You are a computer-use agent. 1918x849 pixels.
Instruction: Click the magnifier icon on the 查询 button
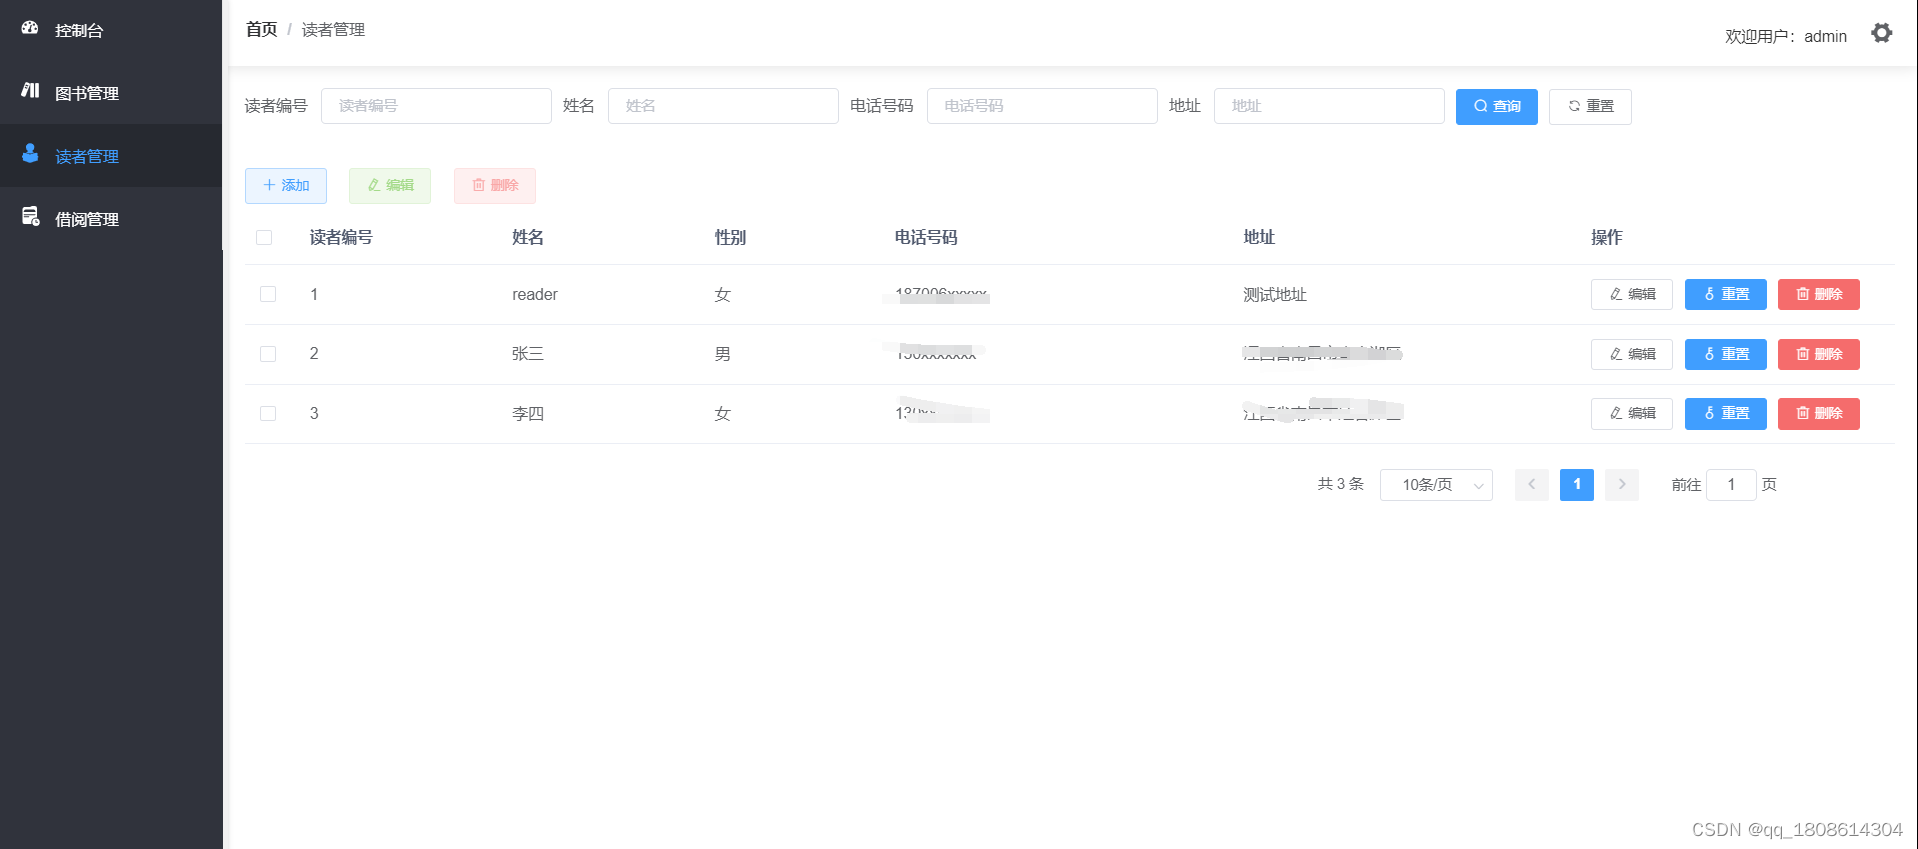coord(1480,106)
